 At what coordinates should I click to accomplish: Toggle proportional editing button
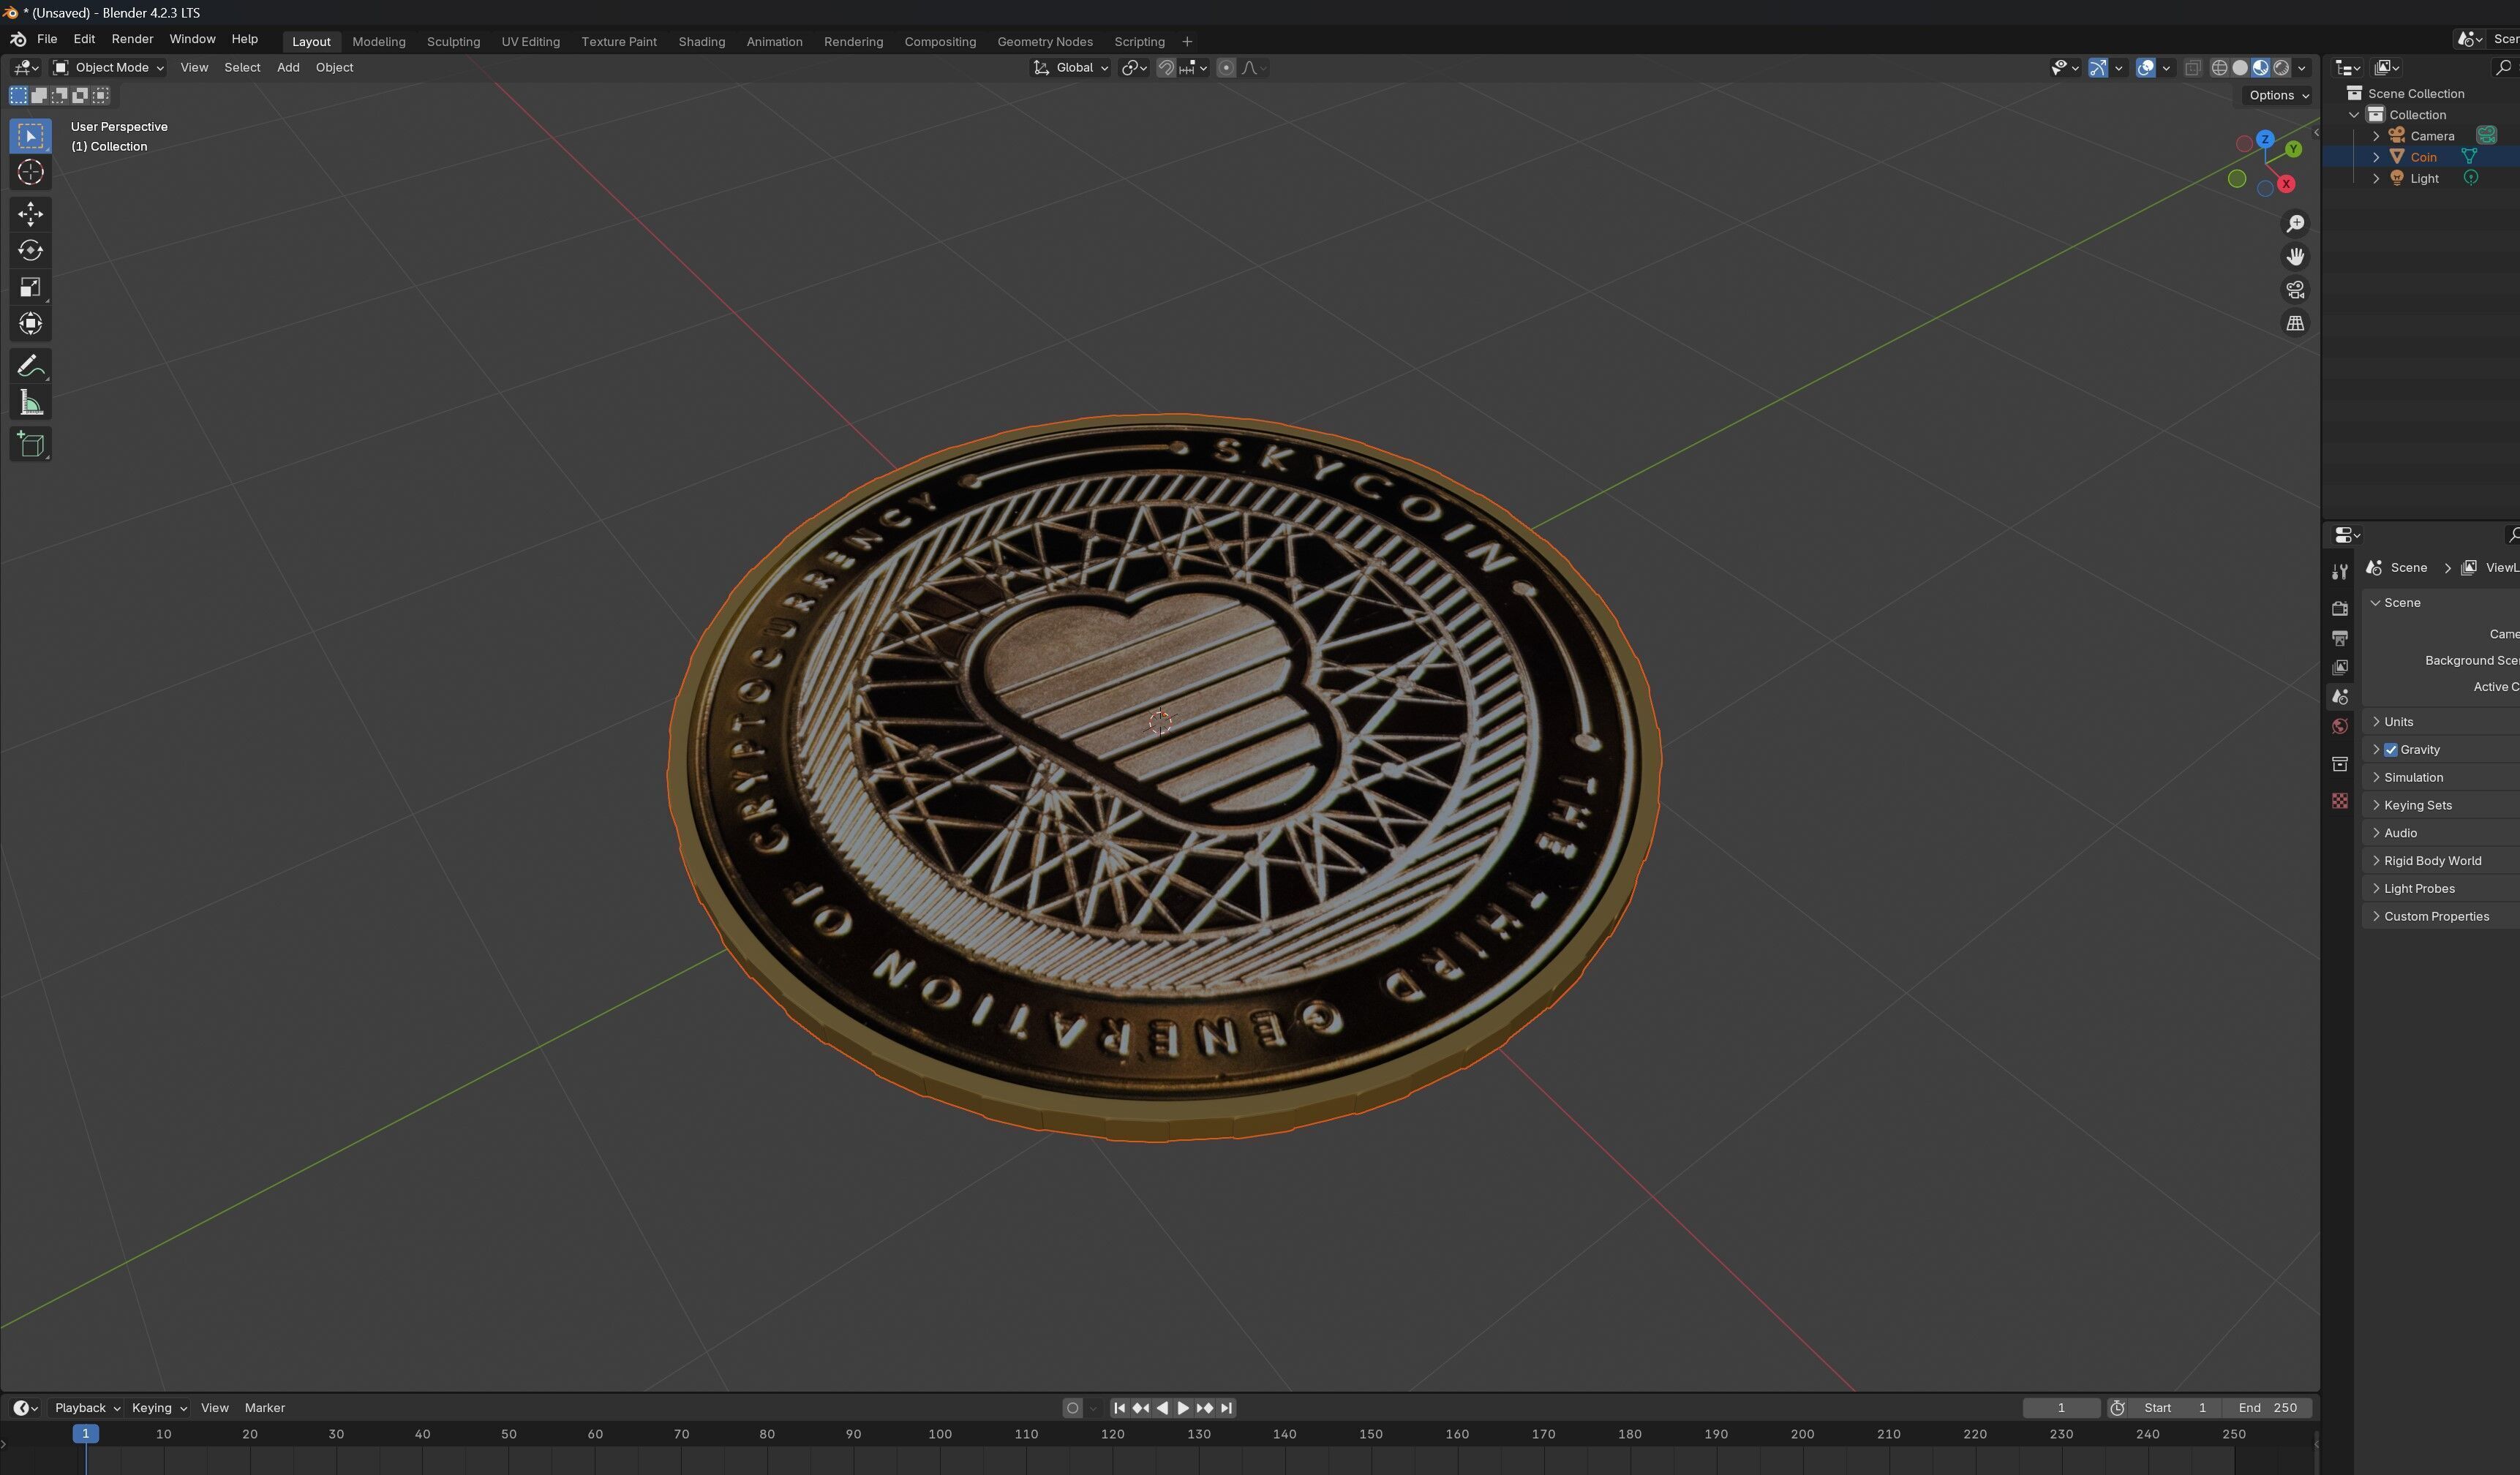(x=1226, y=68)
